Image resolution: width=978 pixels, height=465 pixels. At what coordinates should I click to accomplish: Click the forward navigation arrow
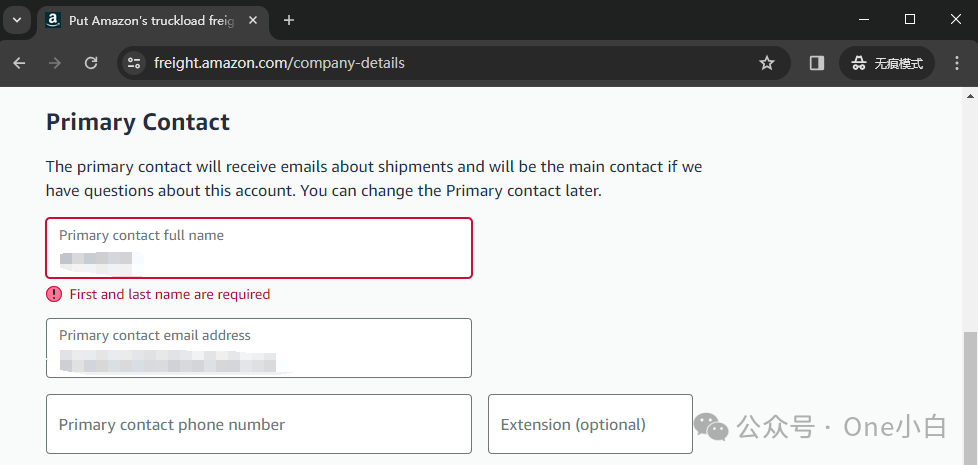pos(55,63)
